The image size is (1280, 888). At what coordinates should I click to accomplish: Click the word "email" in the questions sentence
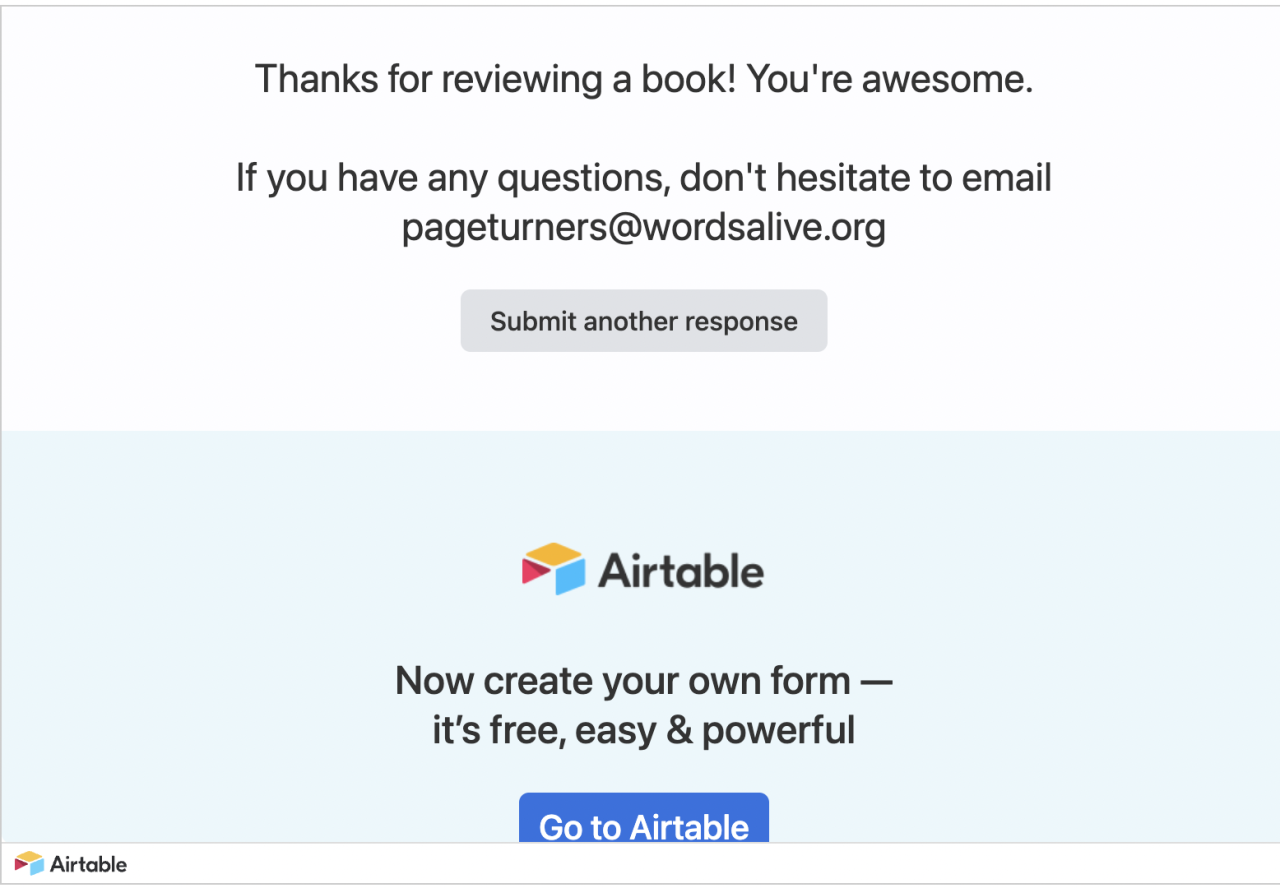pos(1007,178)
